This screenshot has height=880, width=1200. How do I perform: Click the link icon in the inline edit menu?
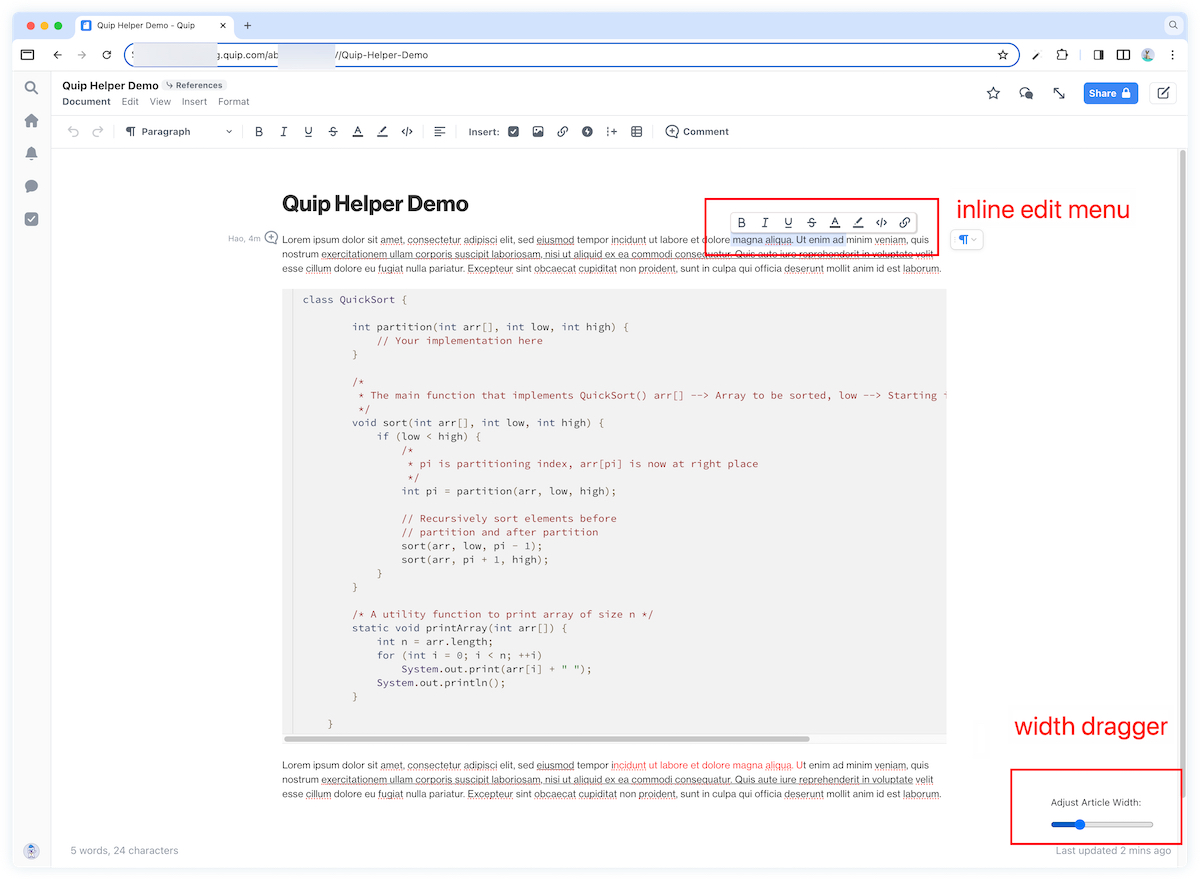(x=905, y=223)
